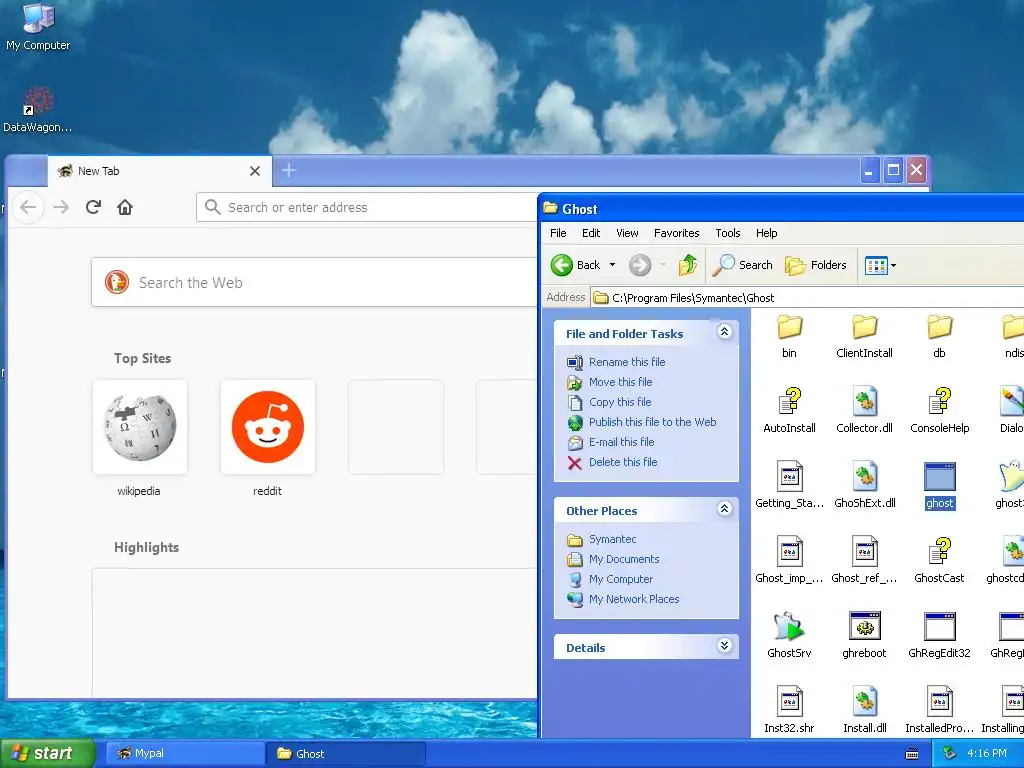Reload the page in Mypal browser
The image size is (1024, 768).
93,207
